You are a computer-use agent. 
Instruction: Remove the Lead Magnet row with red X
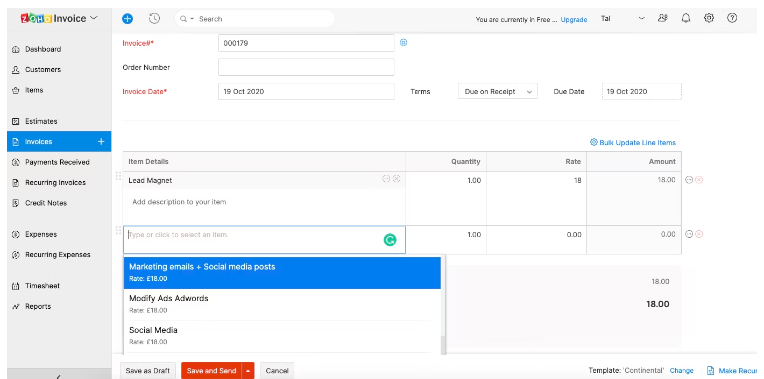point(699,180)
